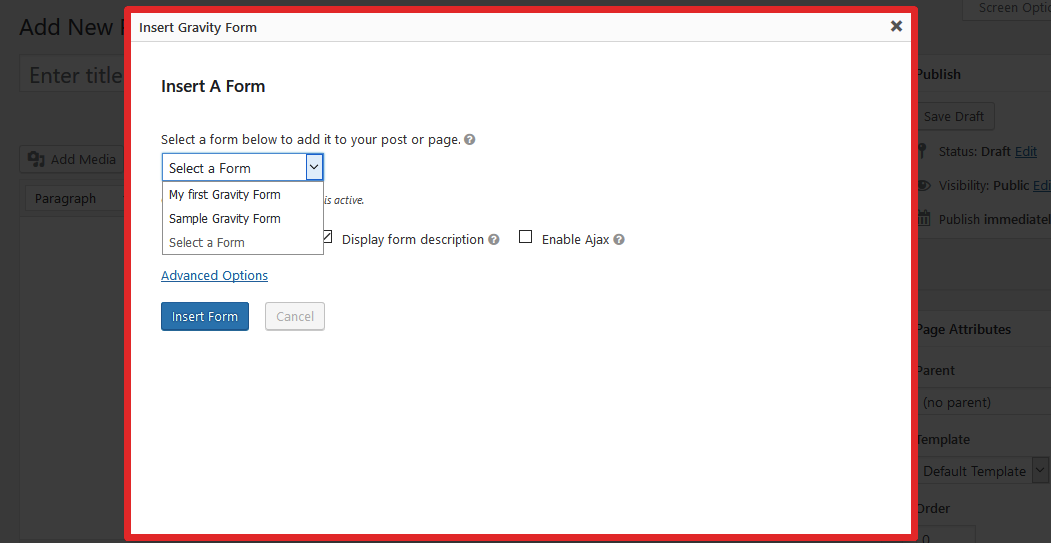Close the Insert Gravity Form dialog
This screenshot has width=1051, height=543.
coord(896,26)
